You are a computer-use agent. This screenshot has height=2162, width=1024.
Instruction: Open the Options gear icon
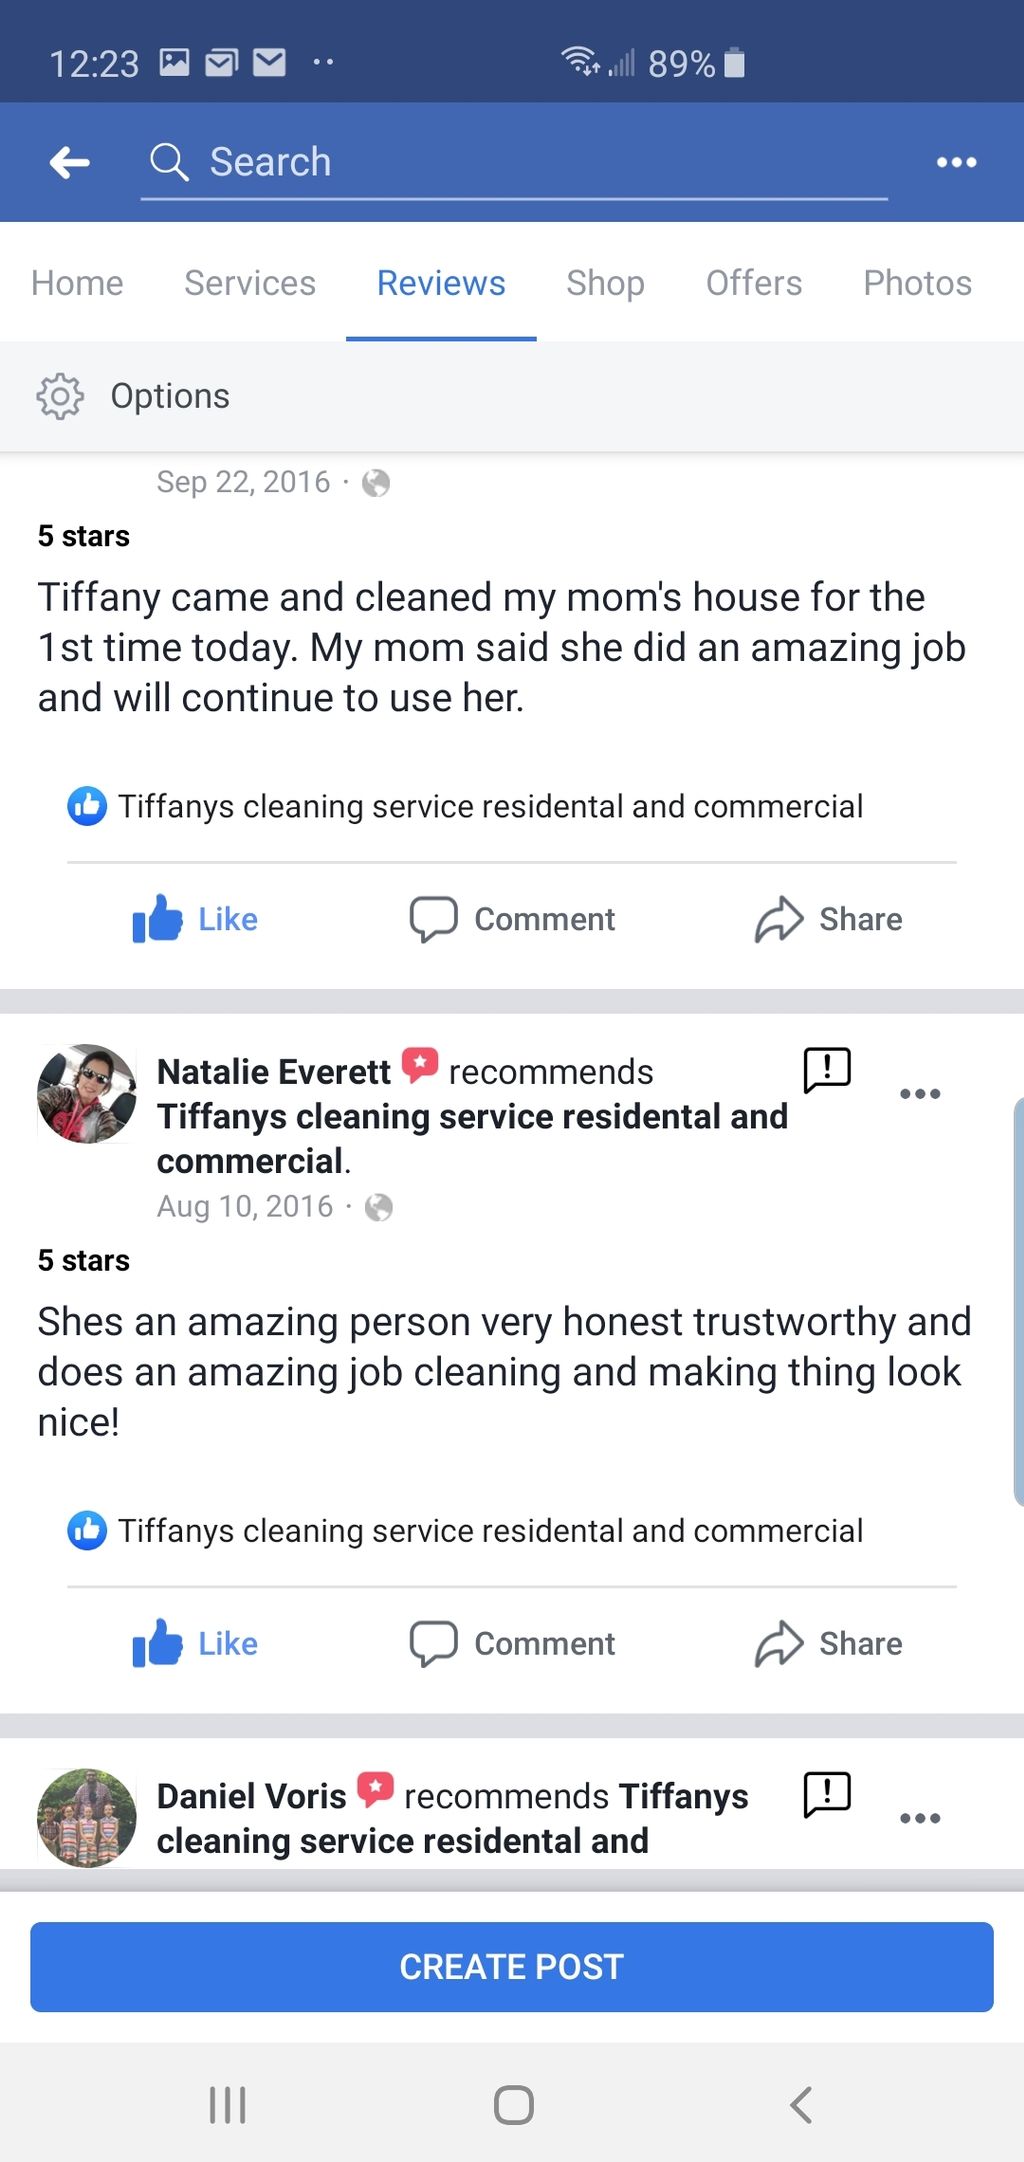(x=60, y=396)
